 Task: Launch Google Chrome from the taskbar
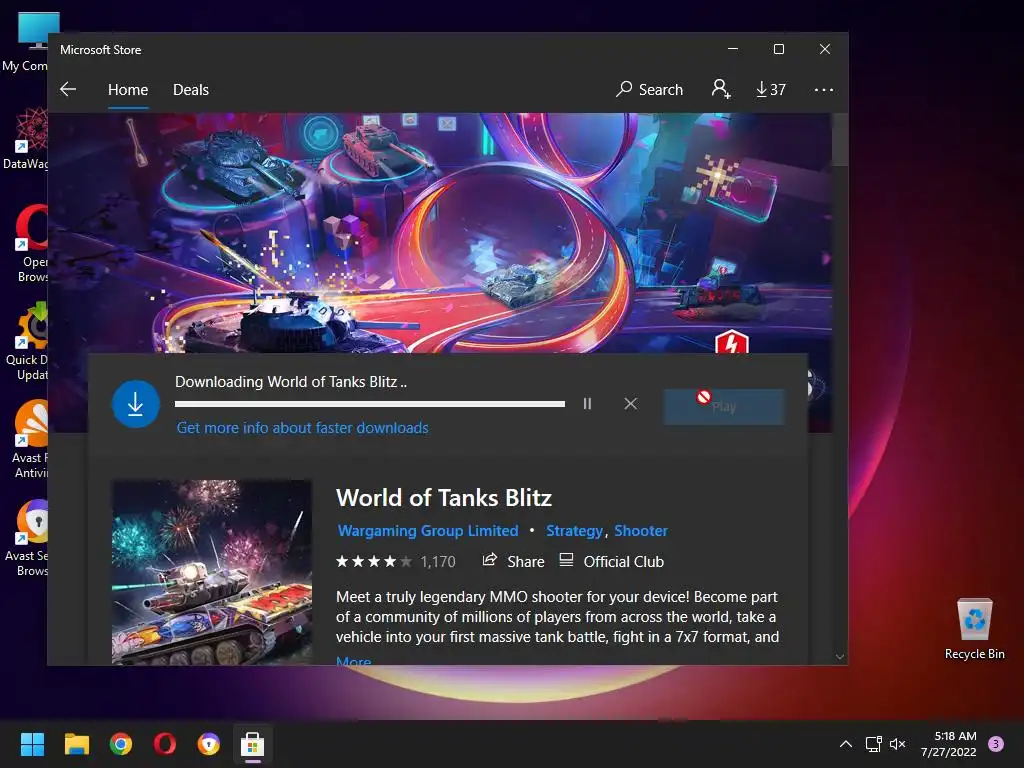coord(121,744)
